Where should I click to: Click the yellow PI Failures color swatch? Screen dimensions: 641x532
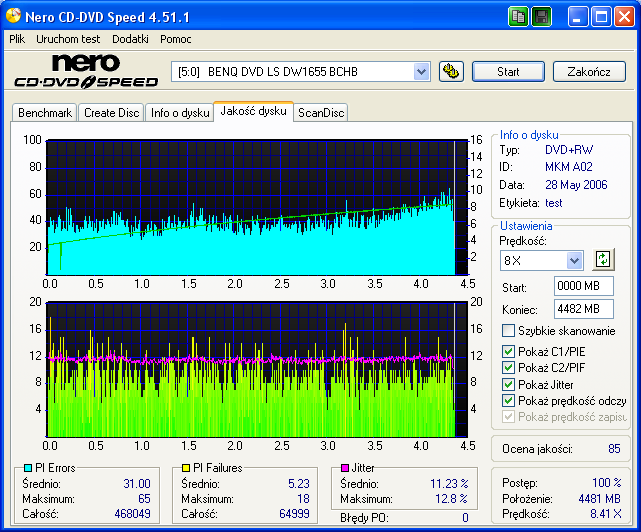(186, 467)
